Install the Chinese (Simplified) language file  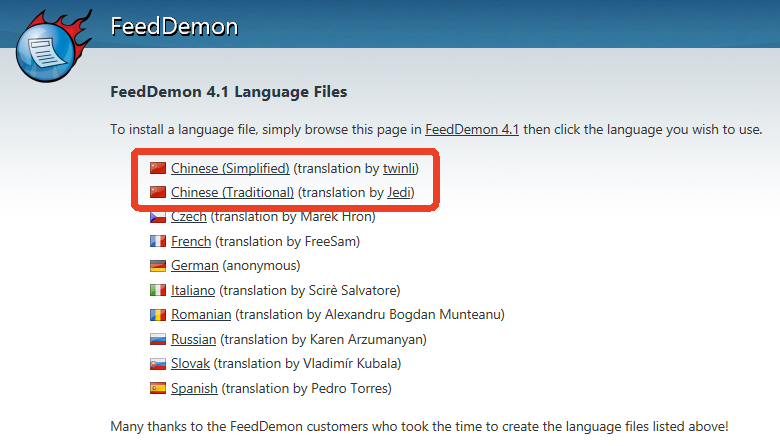(230, 168)
